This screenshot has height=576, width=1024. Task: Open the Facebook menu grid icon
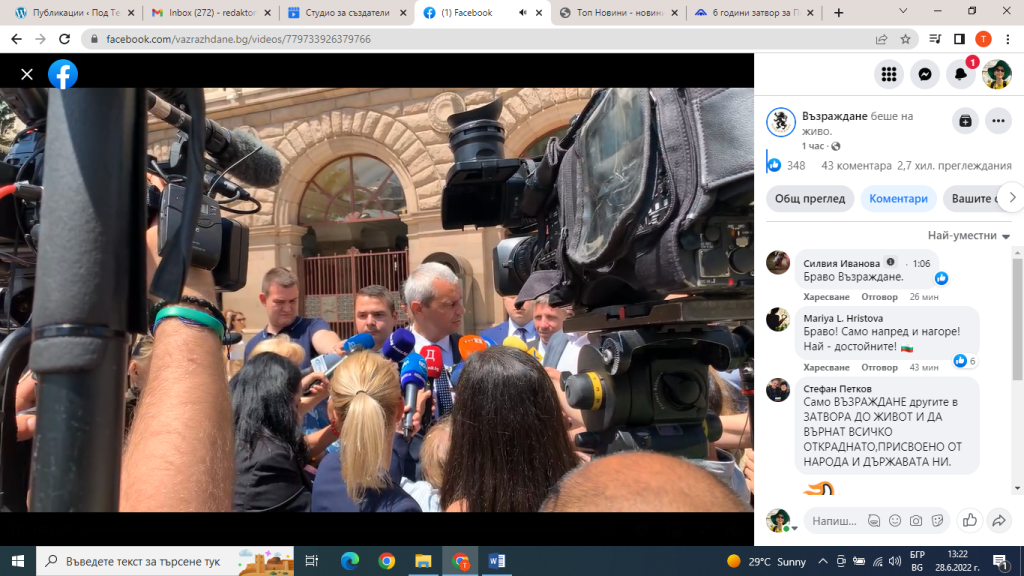click(888, 74)
